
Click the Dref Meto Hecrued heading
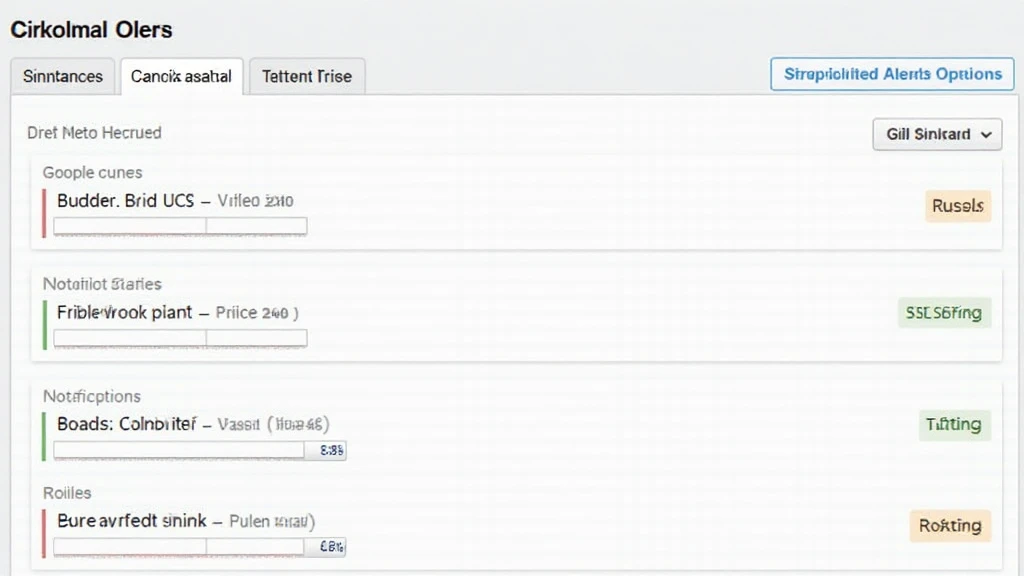click(95, 133)
